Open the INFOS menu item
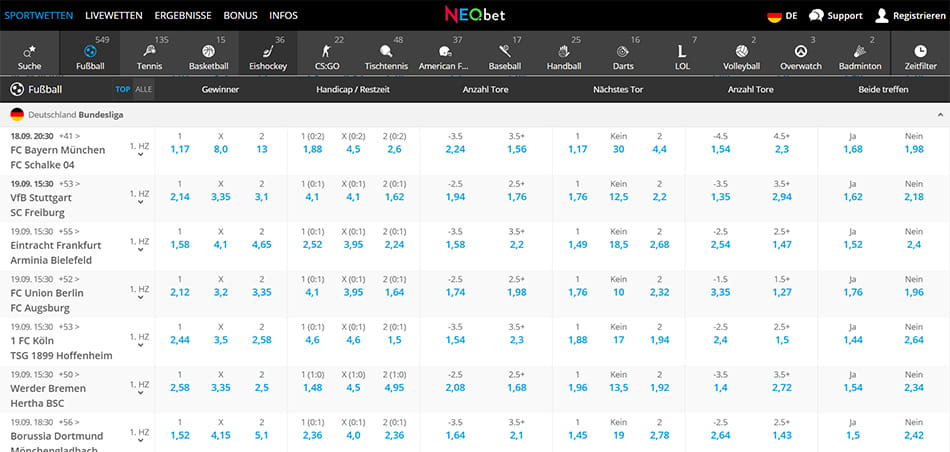Screen dimensions: 950x452 [x=284, y=16]
